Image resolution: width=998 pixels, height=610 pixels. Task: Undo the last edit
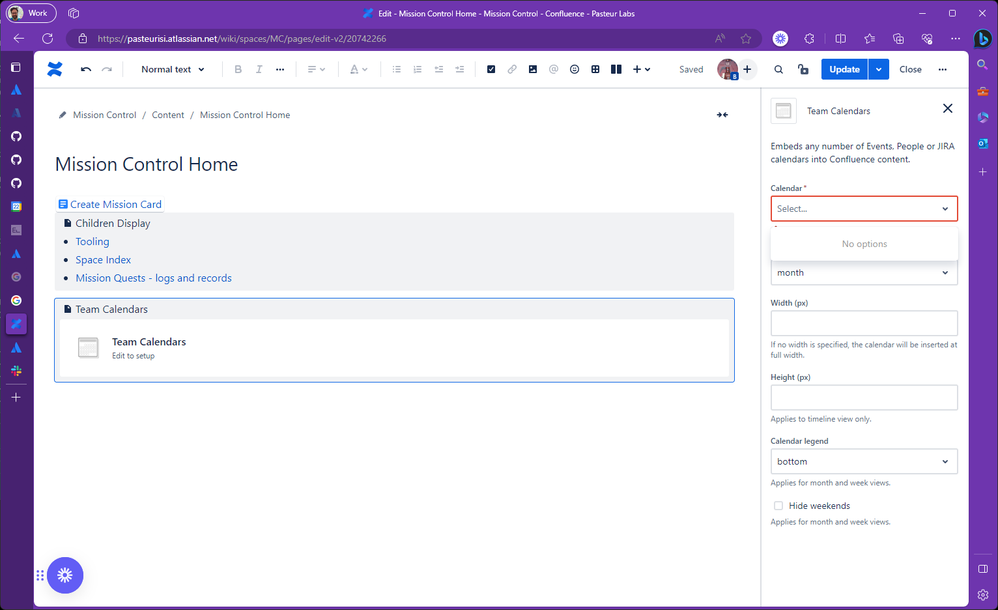coord(85,69)
